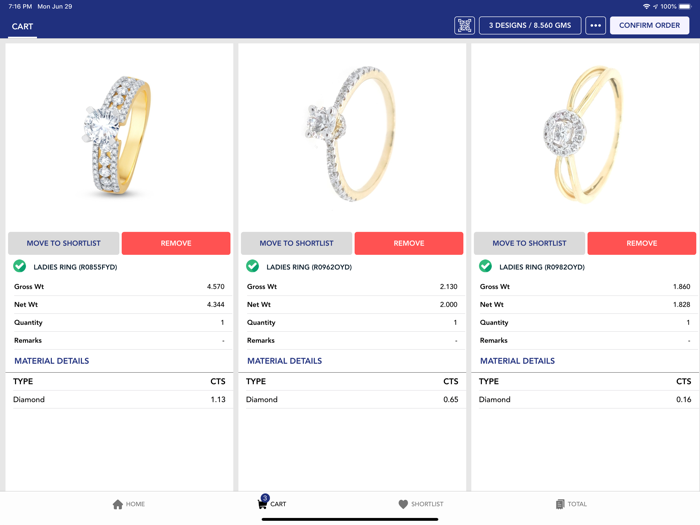This screenshot has width=700, height=525.
Task: Click Gross Wt value 2.130
Action: click(449, 287)
